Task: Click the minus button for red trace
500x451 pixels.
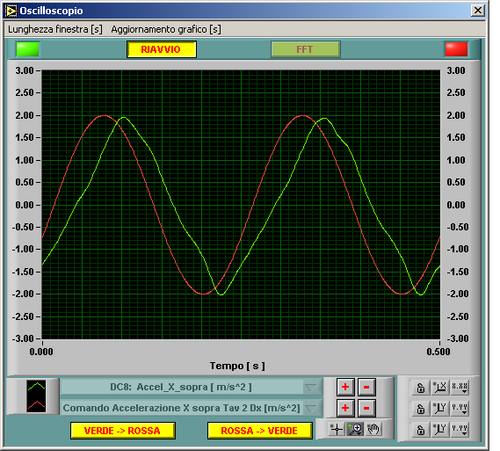Action: point(366,408)
